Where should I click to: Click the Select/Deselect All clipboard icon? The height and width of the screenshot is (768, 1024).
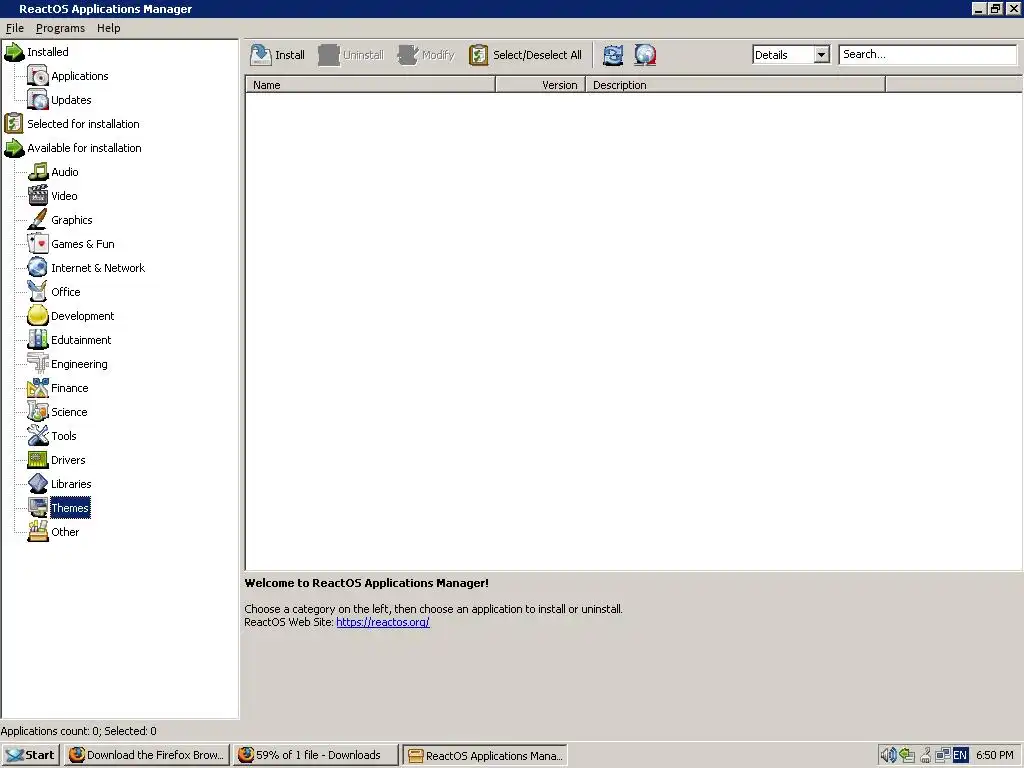coord(478,55)
